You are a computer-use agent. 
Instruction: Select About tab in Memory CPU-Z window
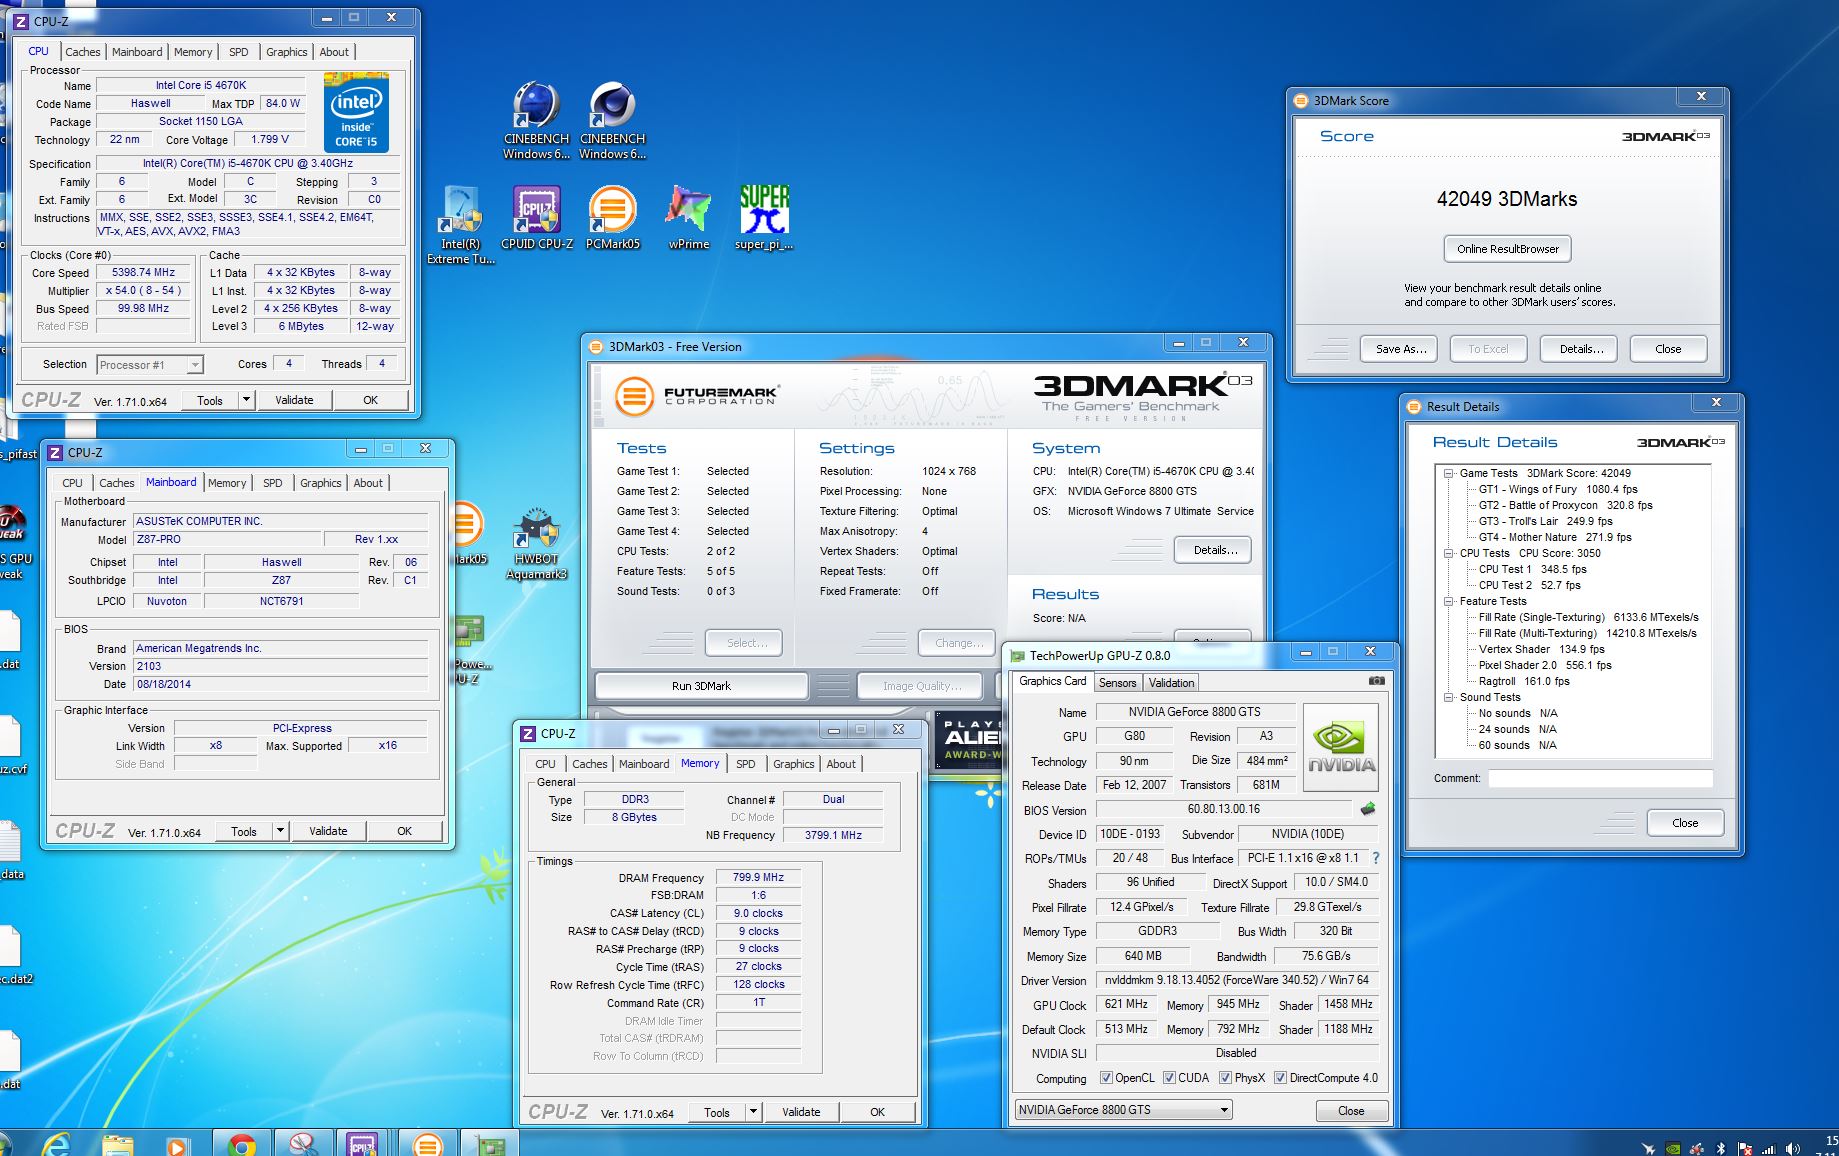point(841,764)
